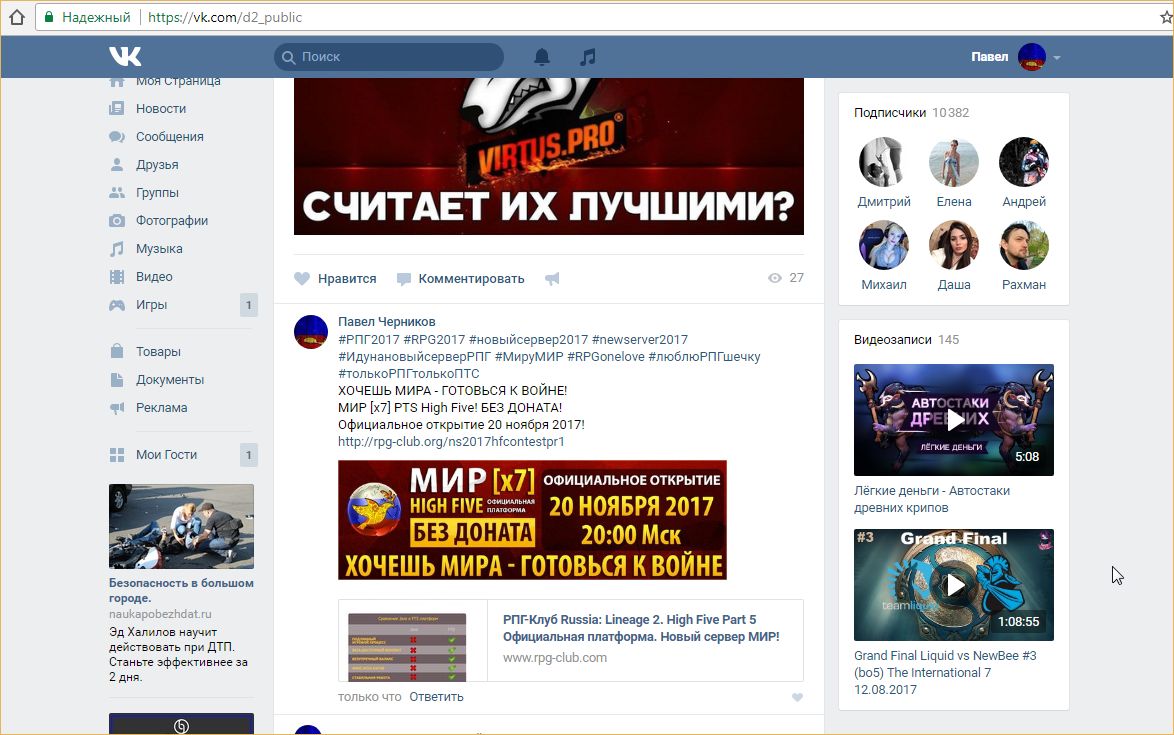Click hashtag #newserver2017
The height and width of the screenshot is (735, 1174).
coord(639,340)
